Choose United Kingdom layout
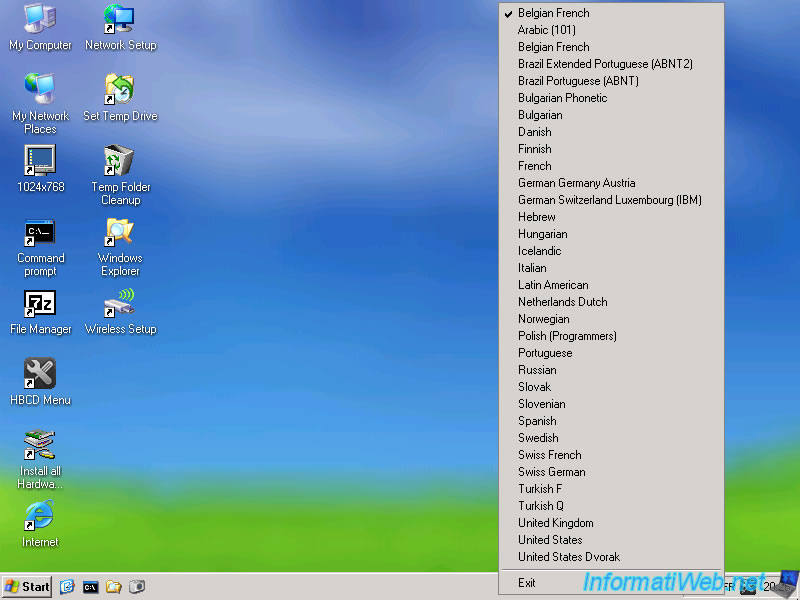 point(611,523)
